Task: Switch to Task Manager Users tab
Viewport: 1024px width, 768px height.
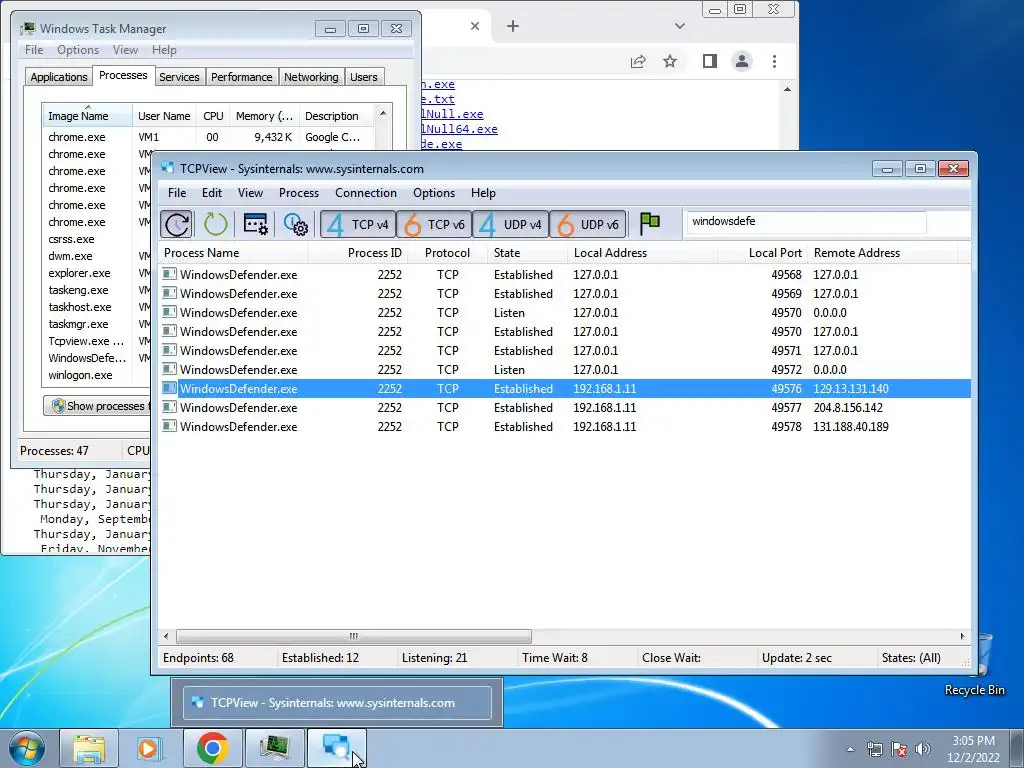Action: (364, 77)
